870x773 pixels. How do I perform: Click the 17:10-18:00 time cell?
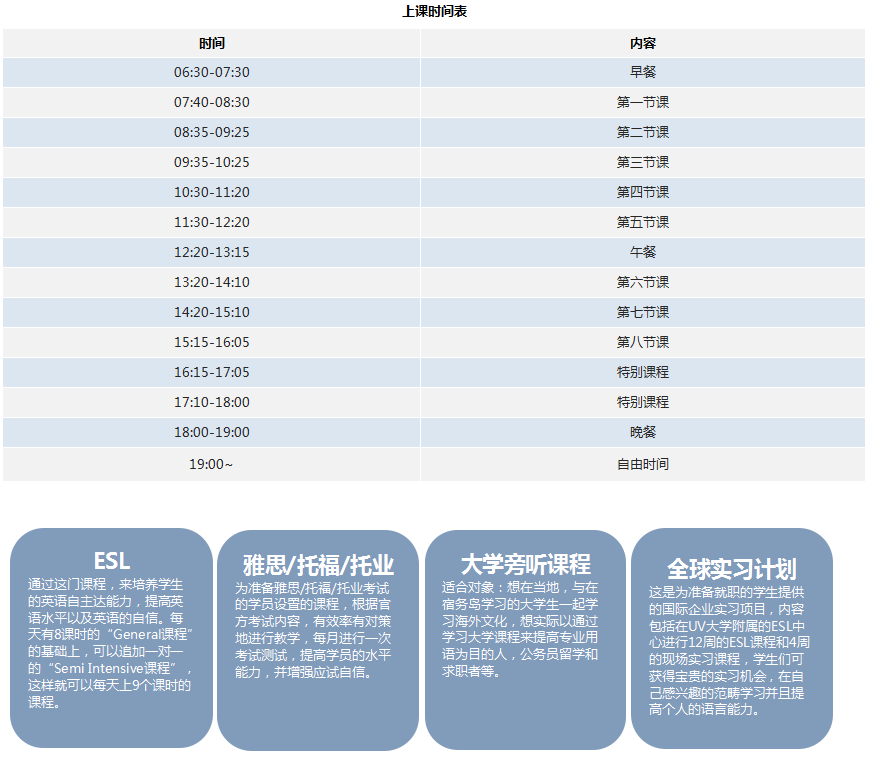click(x=211, y=402)
